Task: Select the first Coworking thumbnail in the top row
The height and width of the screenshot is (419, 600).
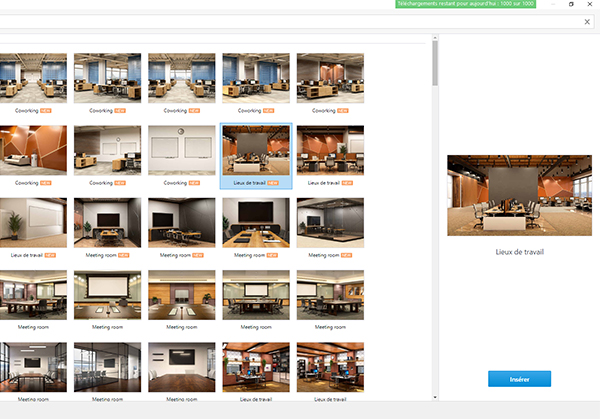Action: [33, 78]
